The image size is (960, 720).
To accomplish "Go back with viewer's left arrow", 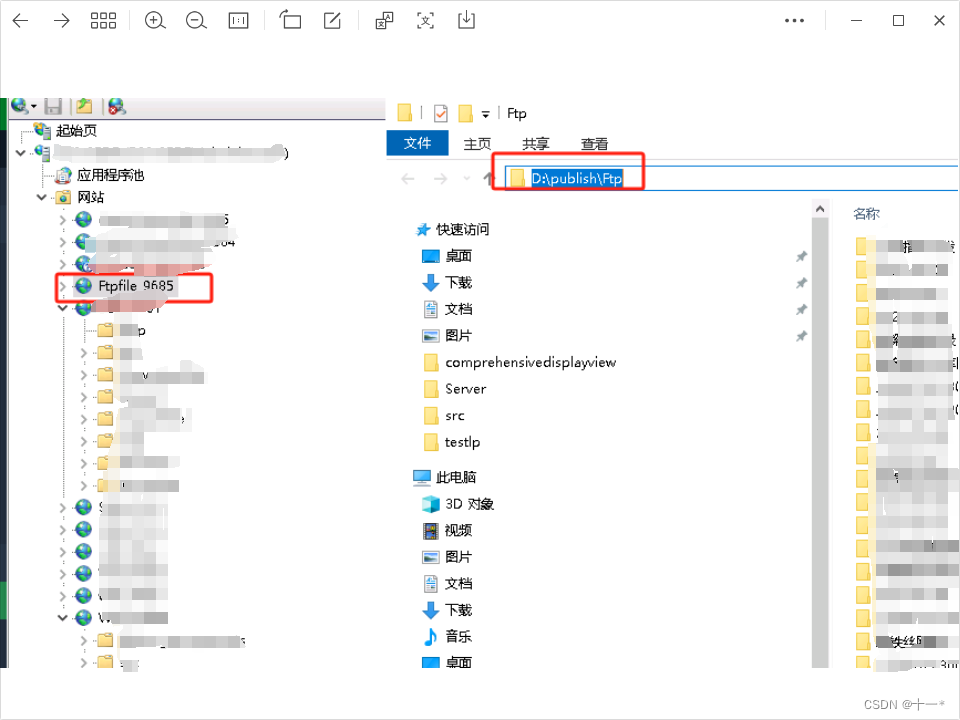I will point(21,21).
